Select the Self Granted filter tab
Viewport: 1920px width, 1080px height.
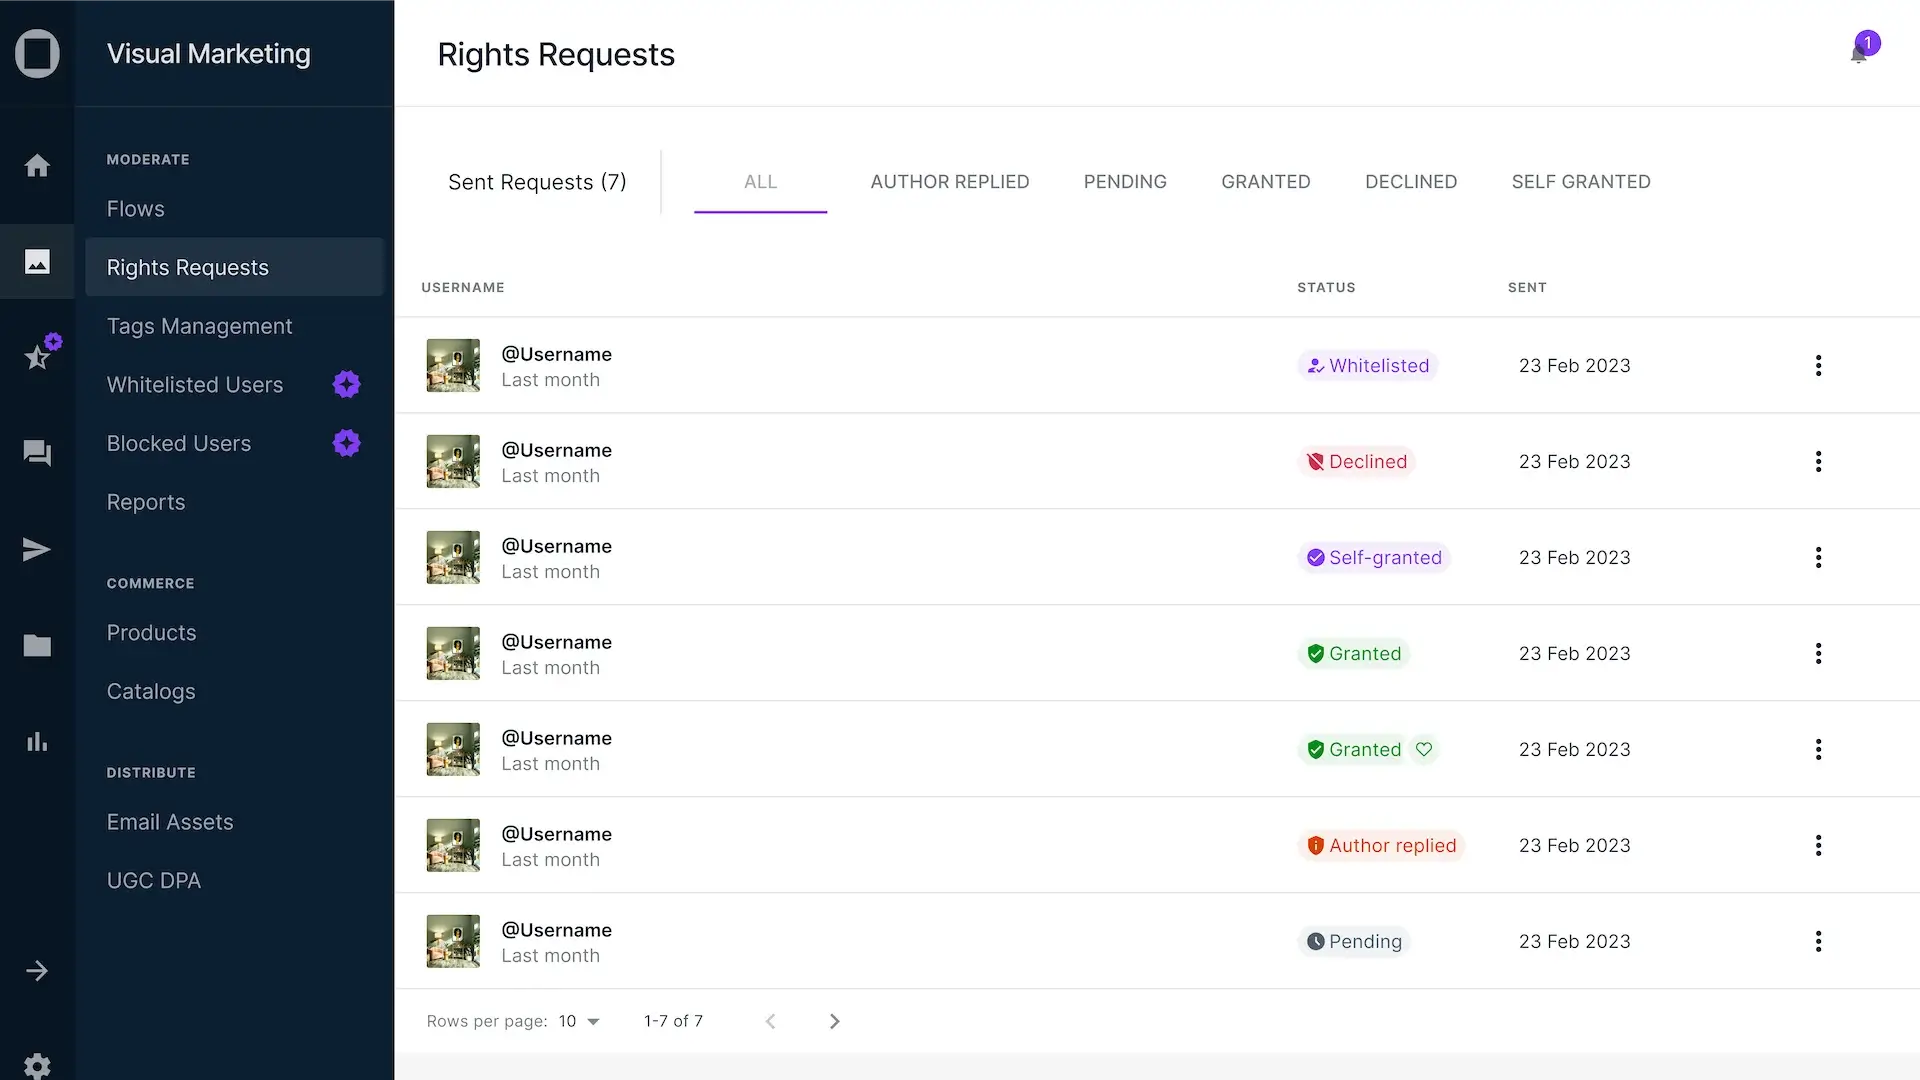coord(1580,182)
